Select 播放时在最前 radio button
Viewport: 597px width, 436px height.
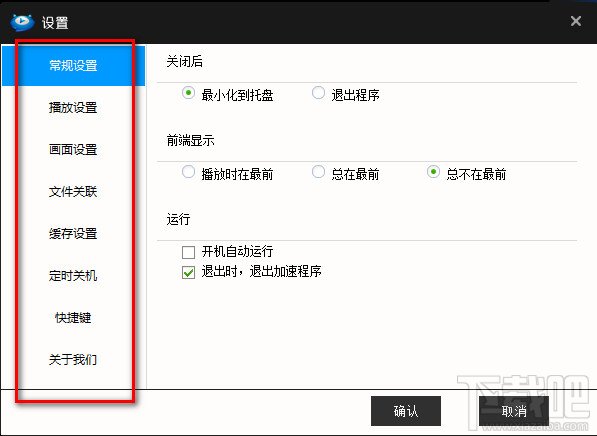(188, 172)
